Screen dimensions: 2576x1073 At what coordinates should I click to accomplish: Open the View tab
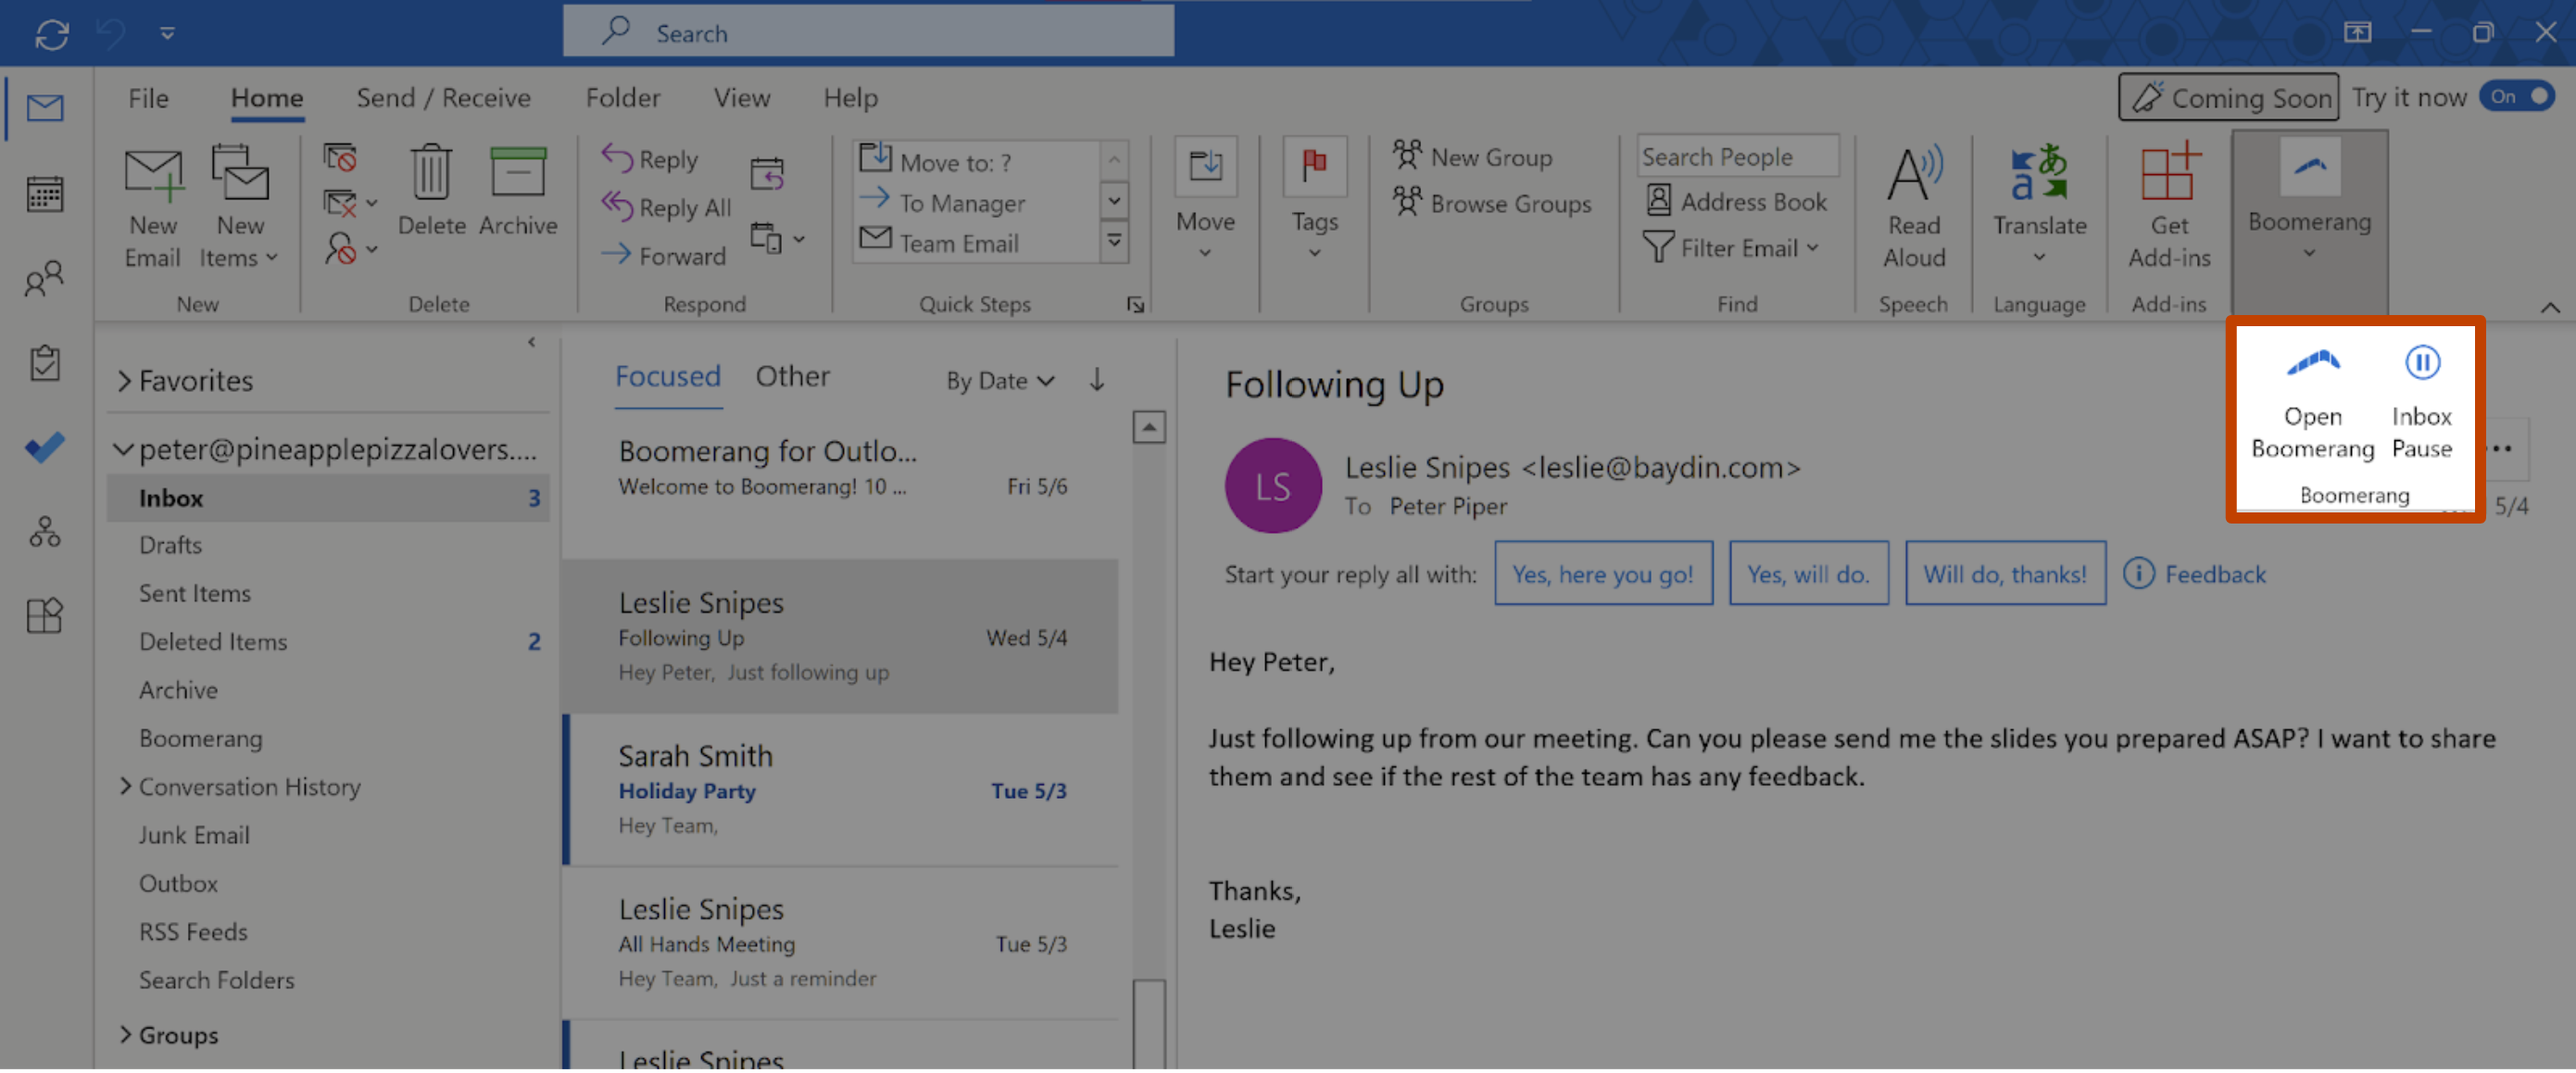click(742, 98)
